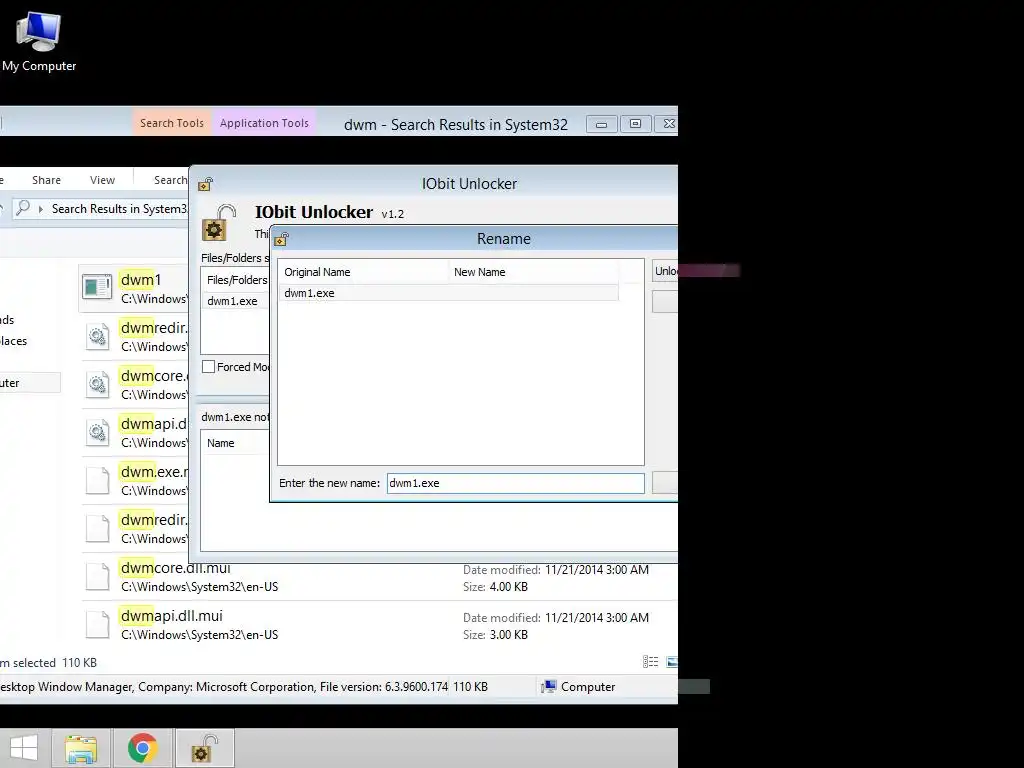The height and width of the screenshot is (768, 1024).
Task: Open the Search Tools ribbon tab
Action: pos(172,123)
